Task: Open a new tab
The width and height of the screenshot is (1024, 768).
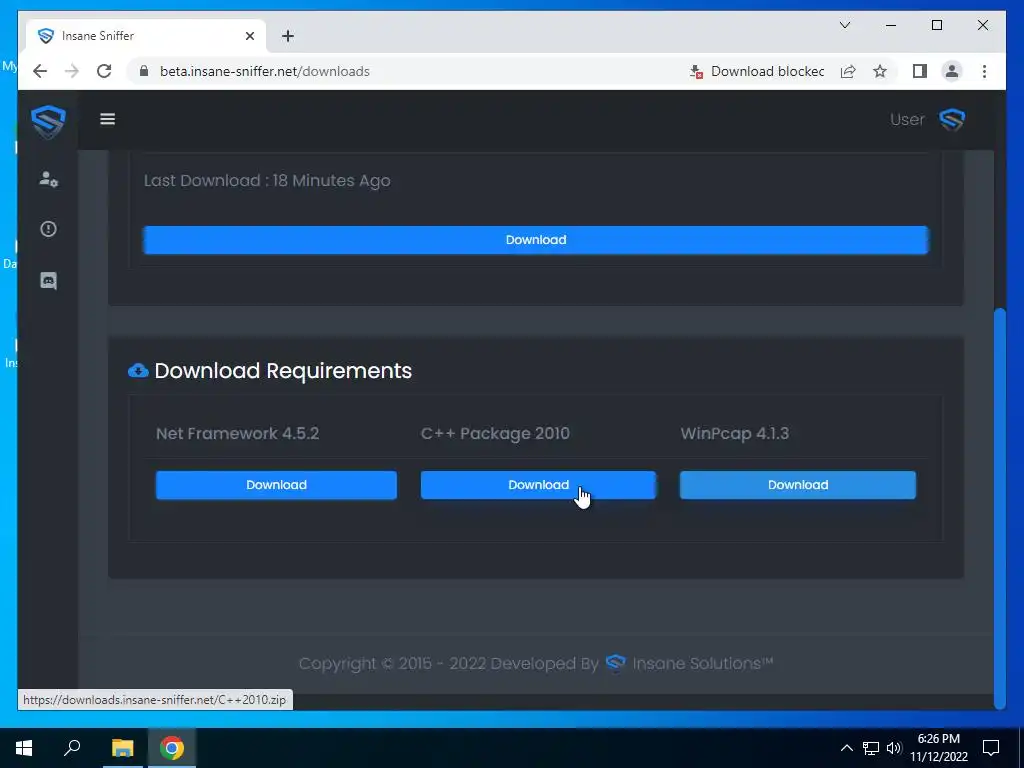Action: pos(288,36)
